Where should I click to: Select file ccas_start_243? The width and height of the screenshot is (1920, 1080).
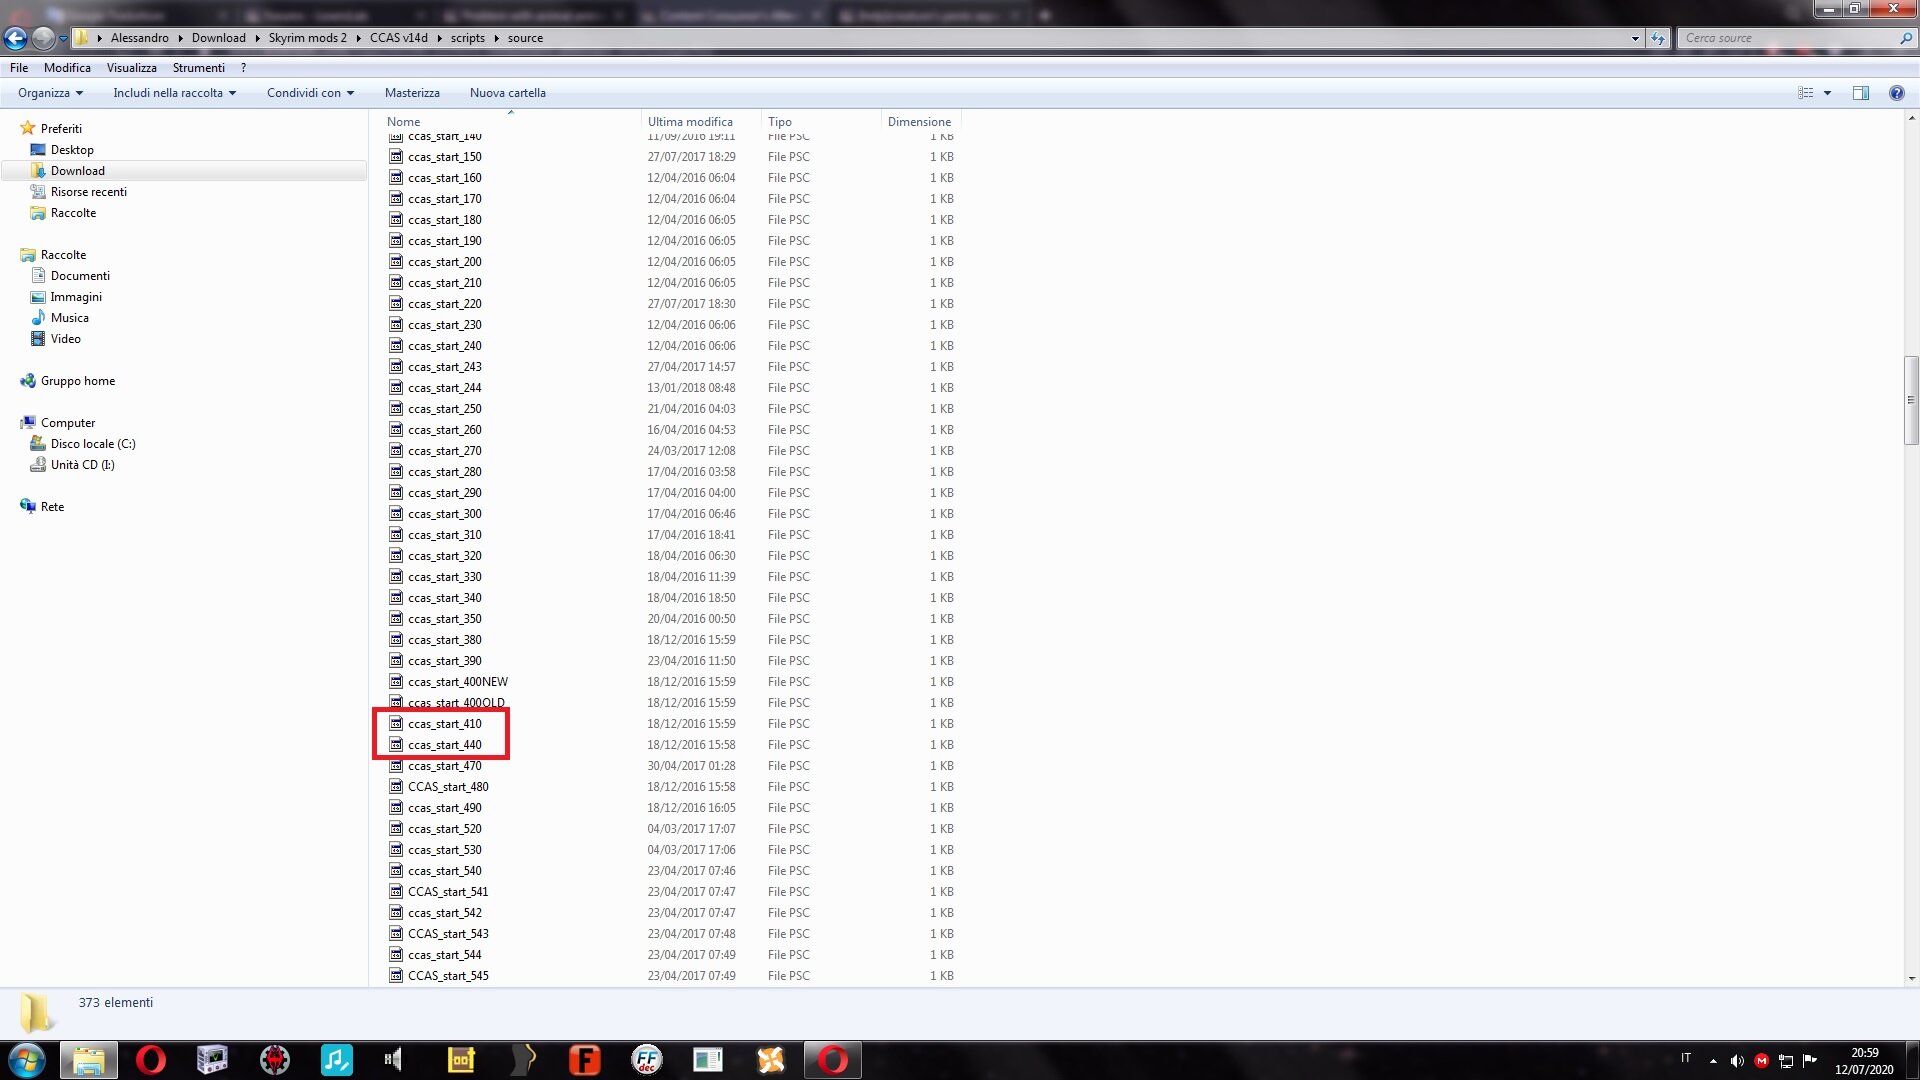(x=444, y=367)
